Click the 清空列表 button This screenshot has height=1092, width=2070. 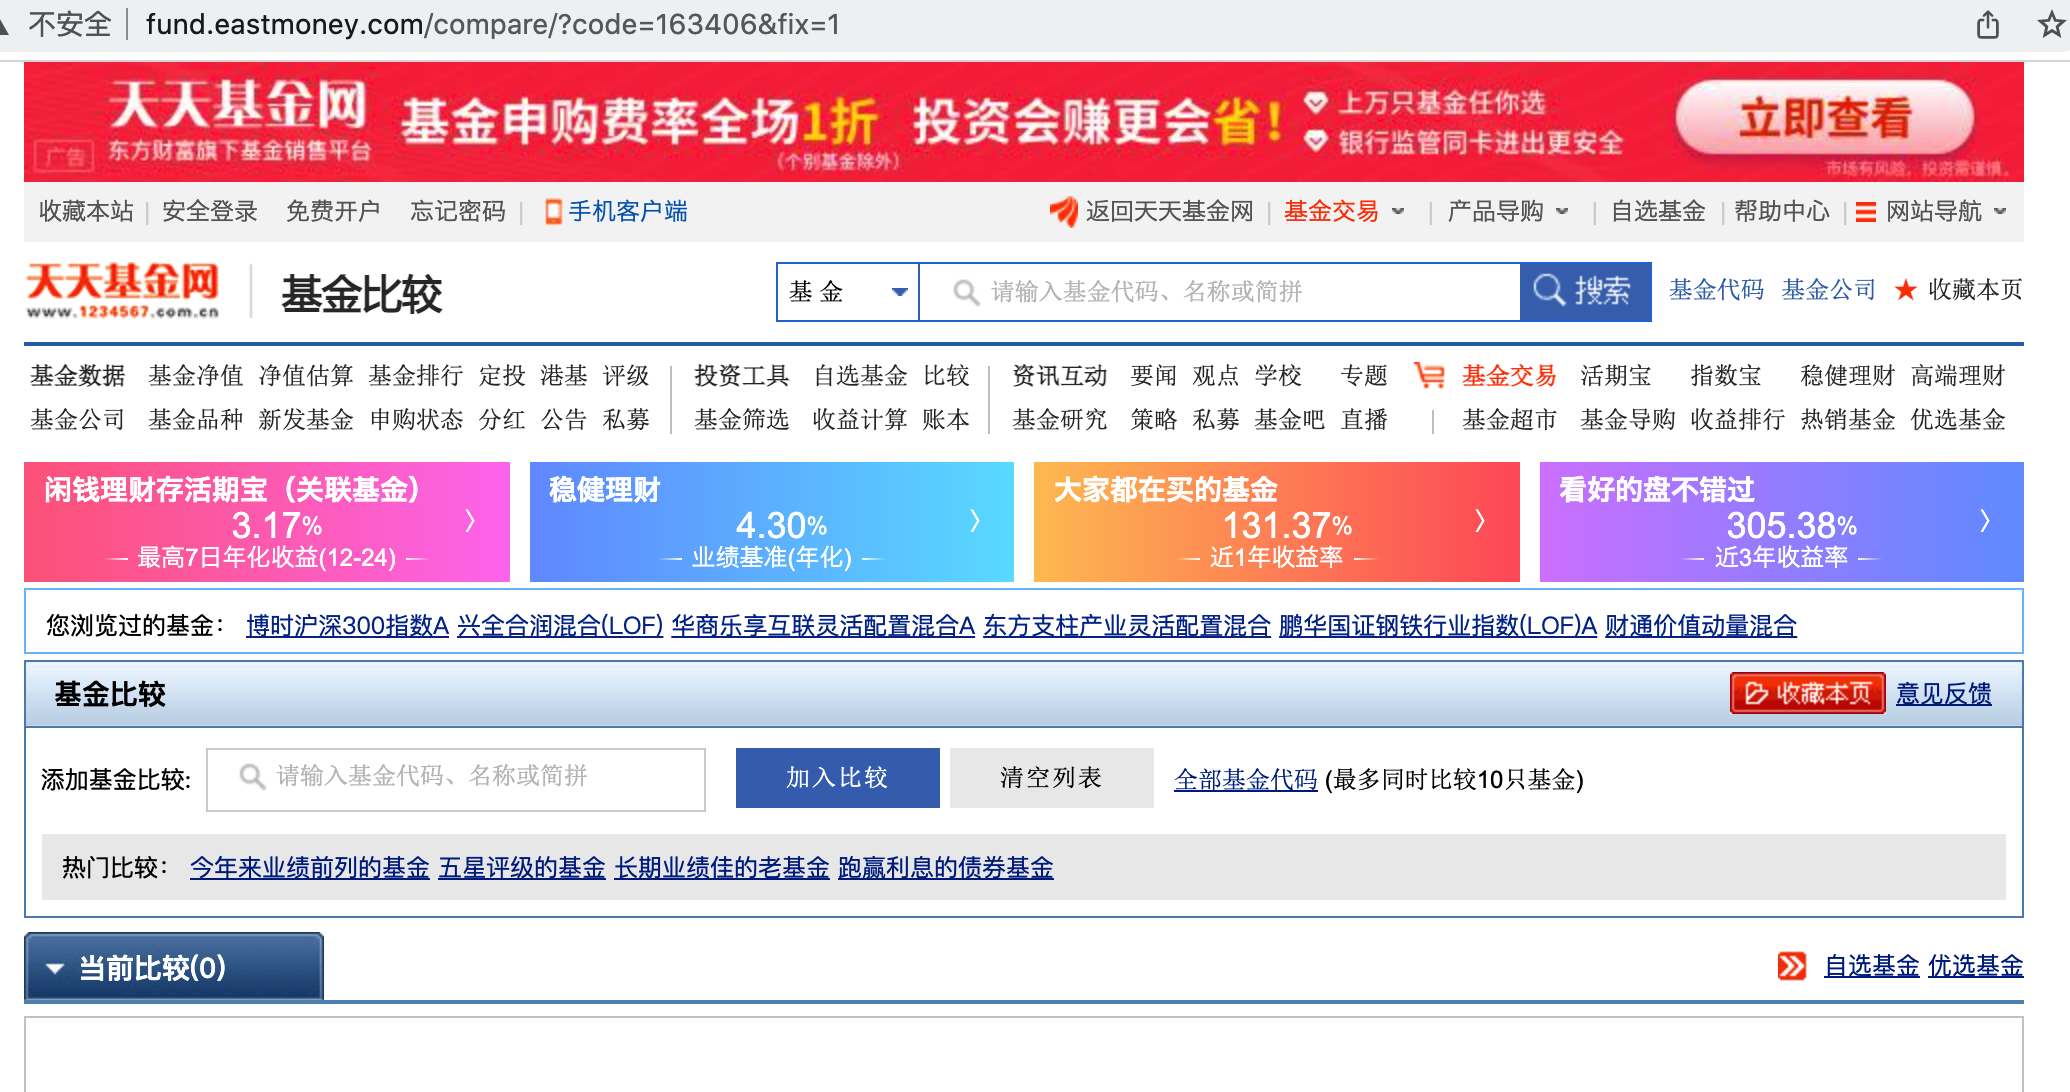1051,778
